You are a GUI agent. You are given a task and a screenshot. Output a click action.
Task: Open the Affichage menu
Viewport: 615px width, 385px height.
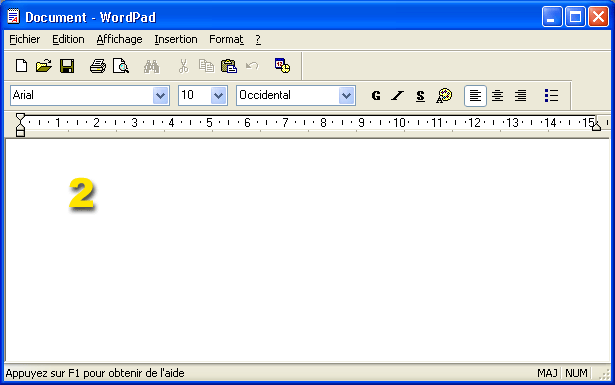119,39
